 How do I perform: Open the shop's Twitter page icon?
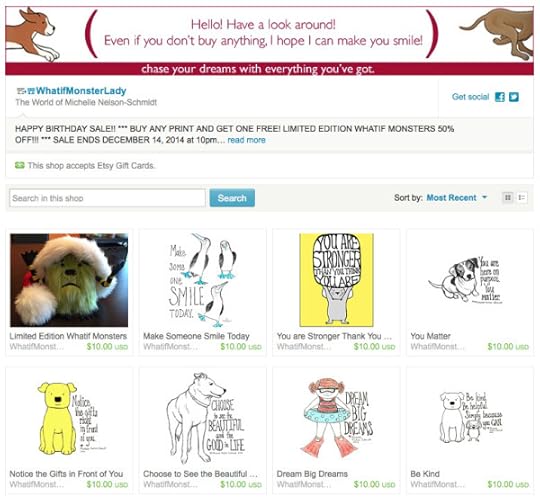click(x=513, y=97)
